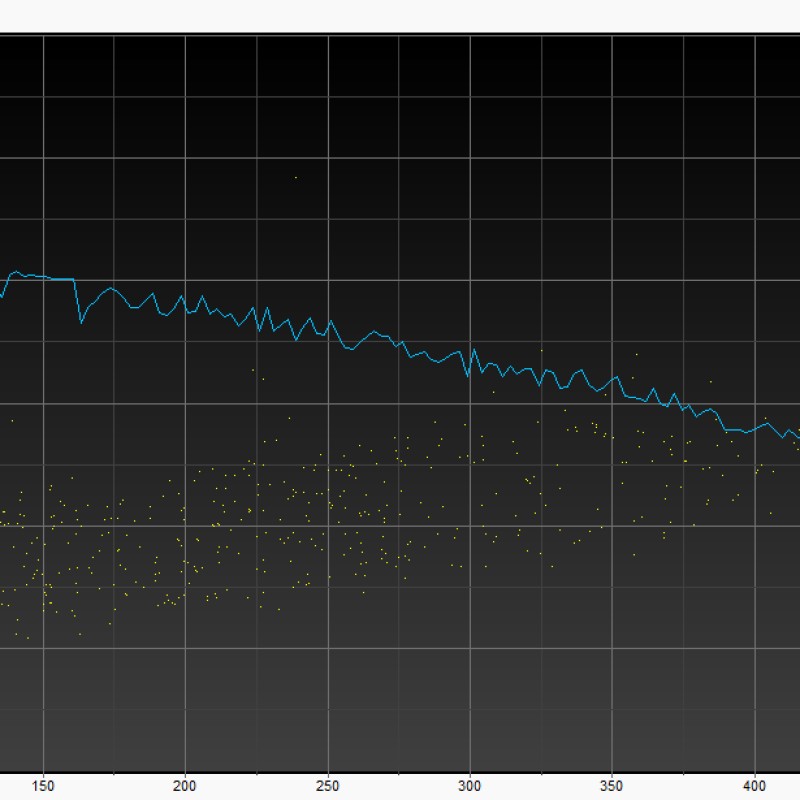
Task: Click the 150 label on the x-axis
Action: [x=43, y=785]
